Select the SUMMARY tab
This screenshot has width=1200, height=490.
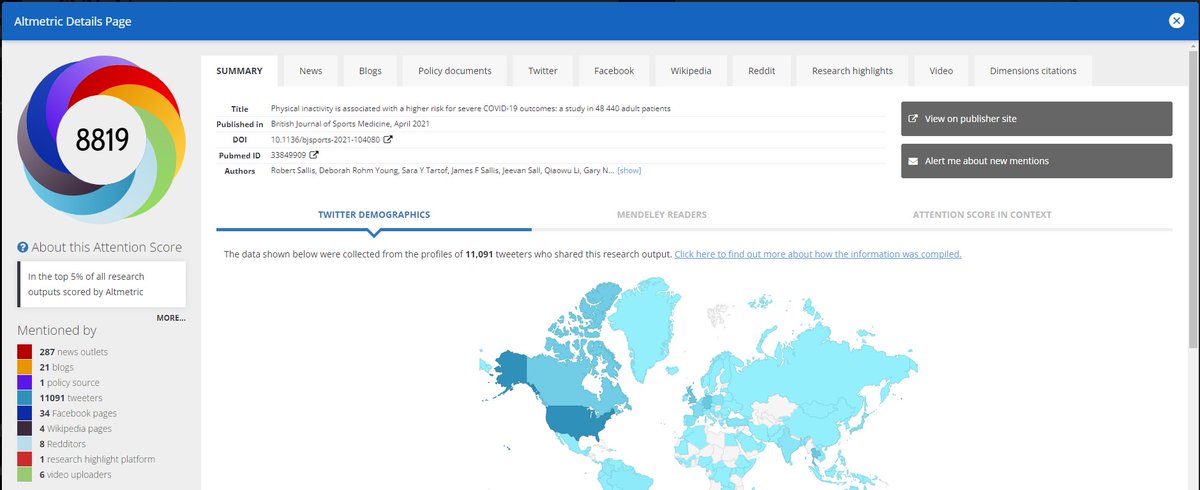239,71
